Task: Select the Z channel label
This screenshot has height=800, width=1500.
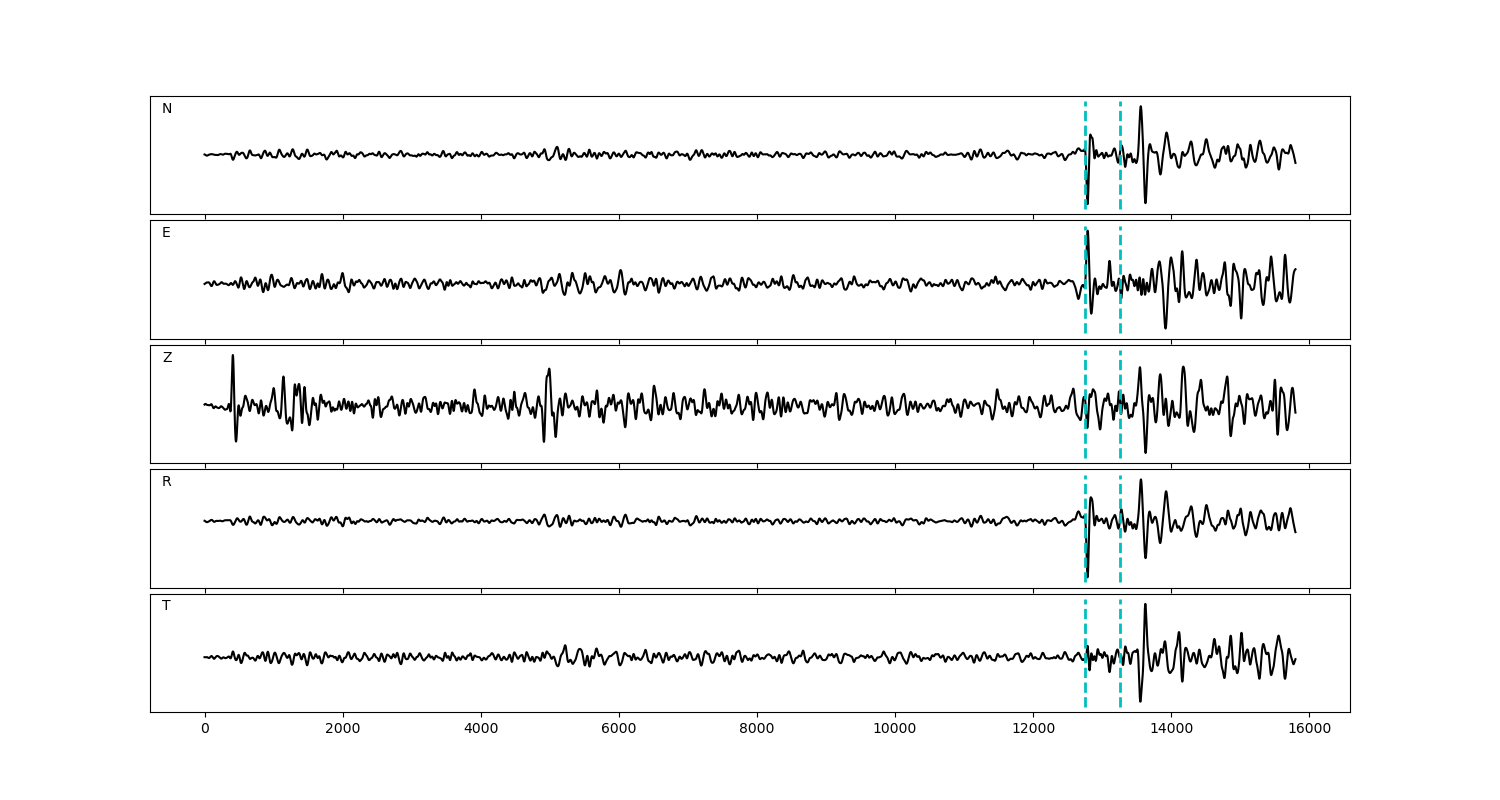Action: tap(167, 358)
